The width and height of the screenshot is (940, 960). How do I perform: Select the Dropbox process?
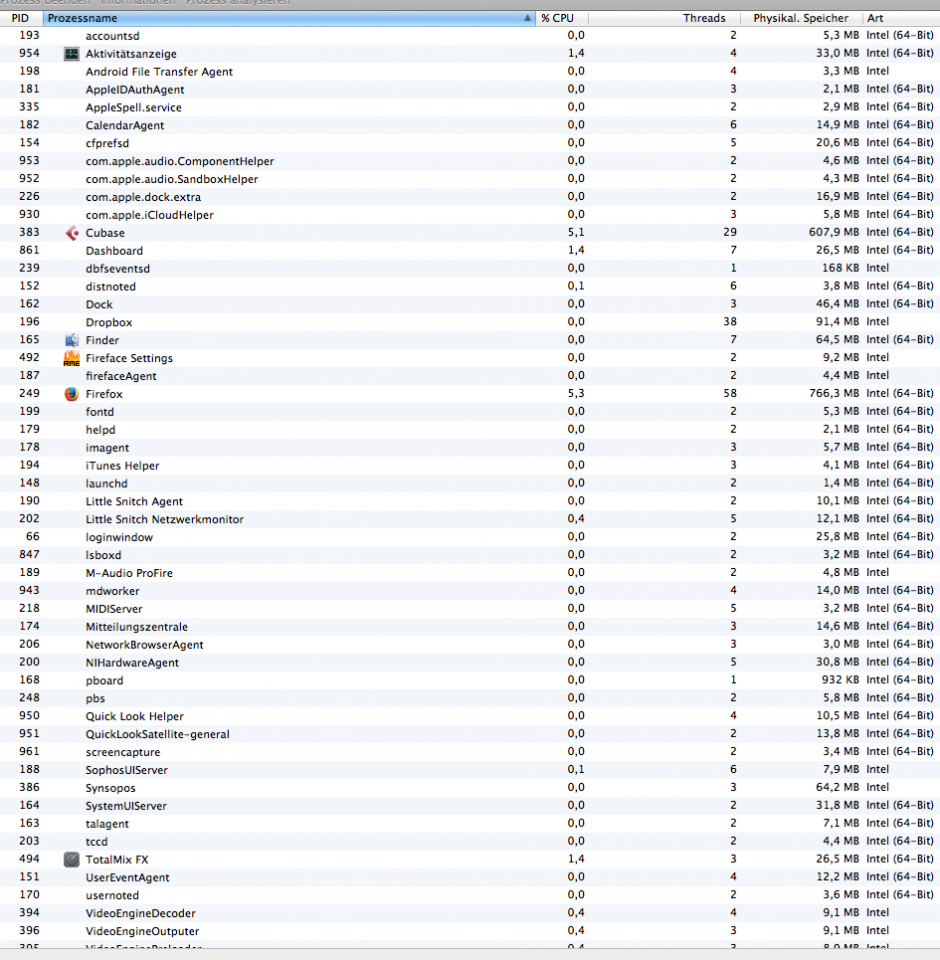(x=109, y=323)
